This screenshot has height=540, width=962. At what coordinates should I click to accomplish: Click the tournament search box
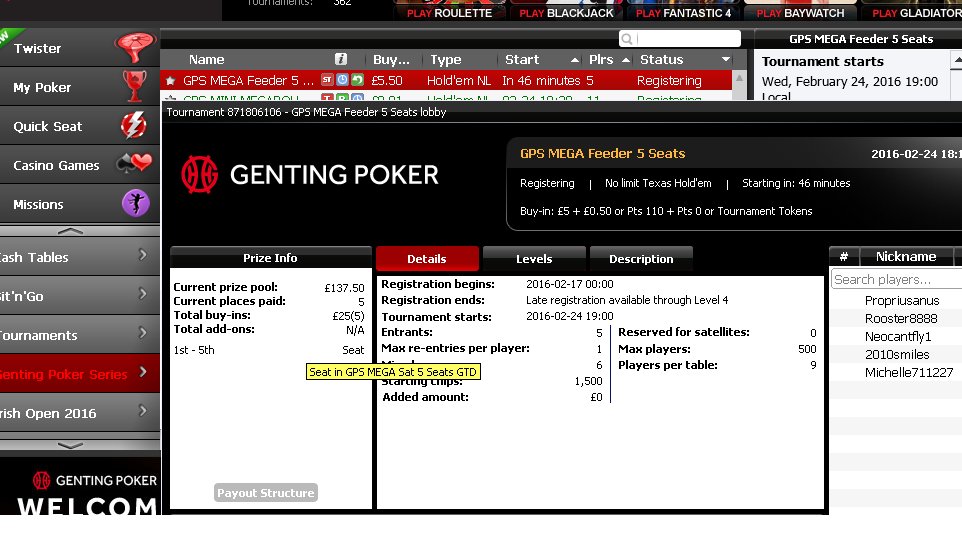pos(680,39)
